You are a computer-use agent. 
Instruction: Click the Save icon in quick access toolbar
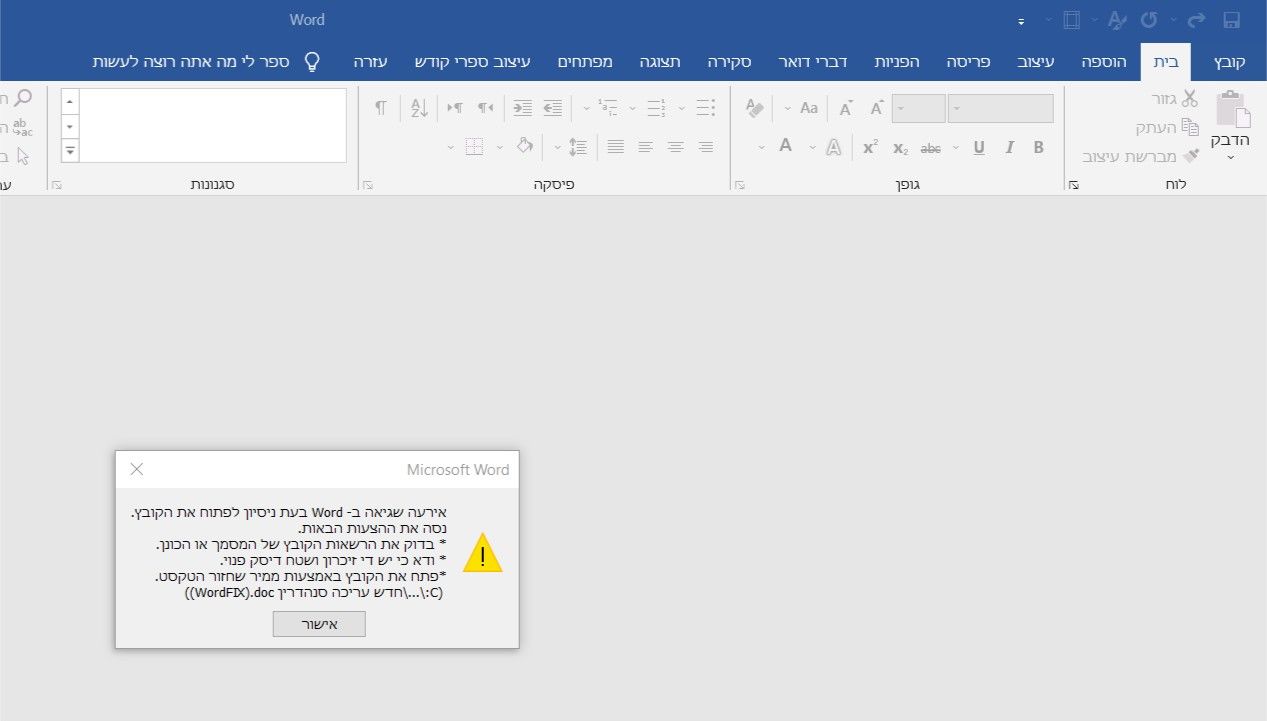point(1231,20)
